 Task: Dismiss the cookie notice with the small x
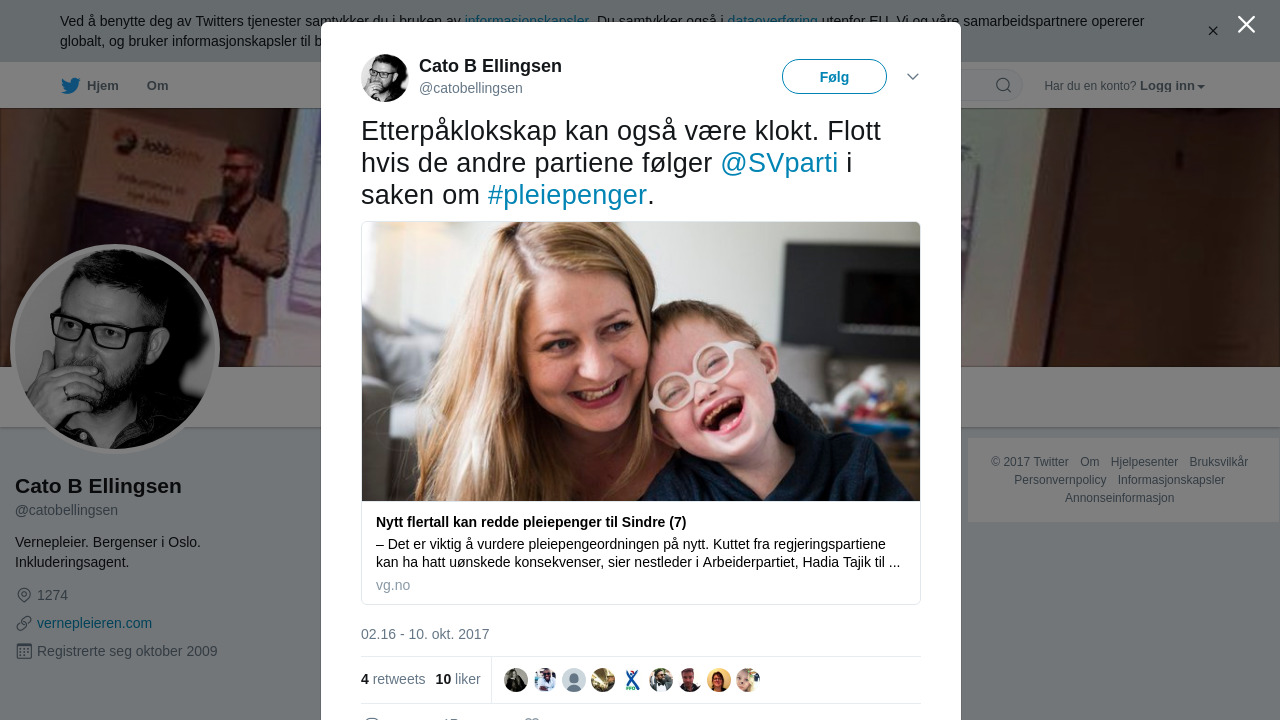click(x=1213, y=31)
